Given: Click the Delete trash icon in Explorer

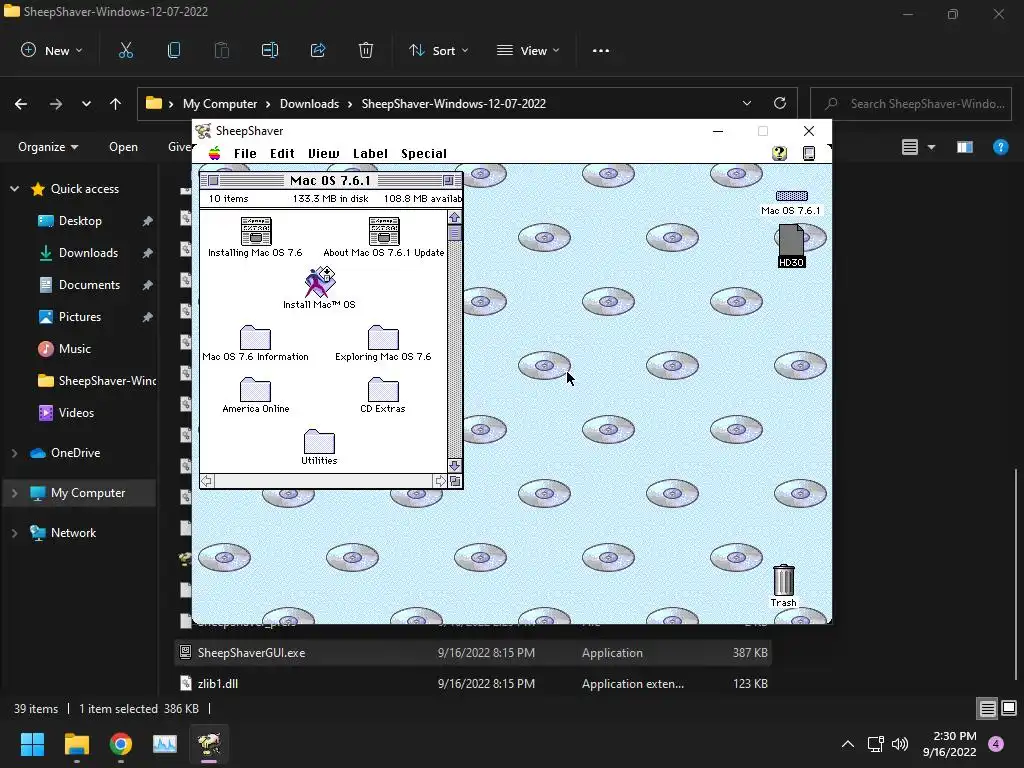Looking at the screenshot, I should pyautogui.click(x=366, y=50).
